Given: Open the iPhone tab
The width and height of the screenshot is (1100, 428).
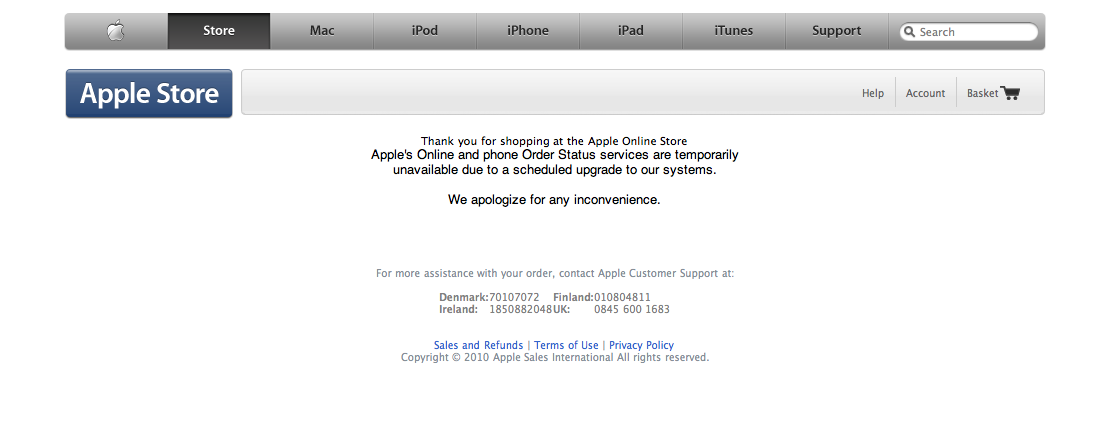Looking at the screenshot, I should (x=528, y=31).
